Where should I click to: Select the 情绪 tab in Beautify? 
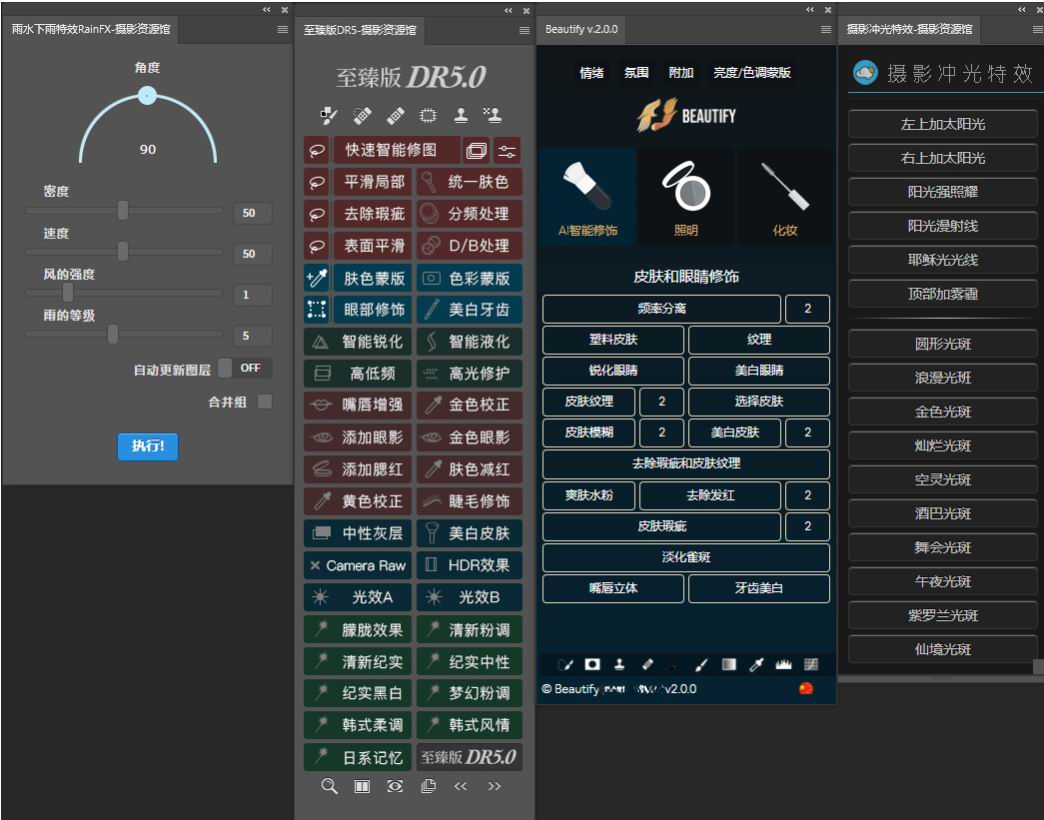point(591,73)
